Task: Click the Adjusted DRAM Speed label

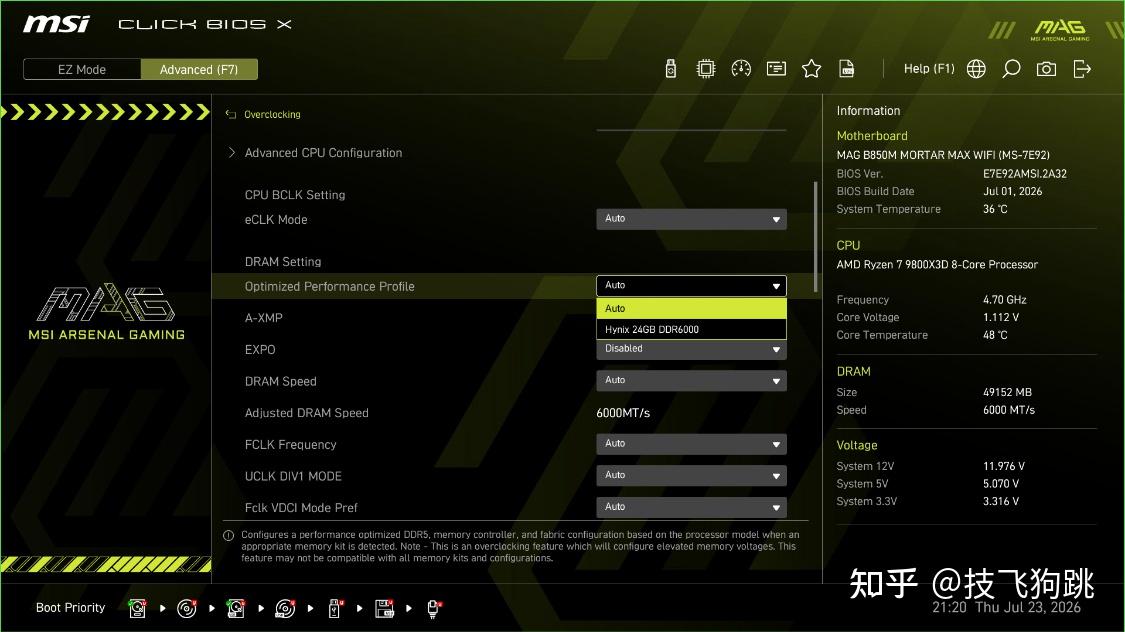Action: (306, 412)
